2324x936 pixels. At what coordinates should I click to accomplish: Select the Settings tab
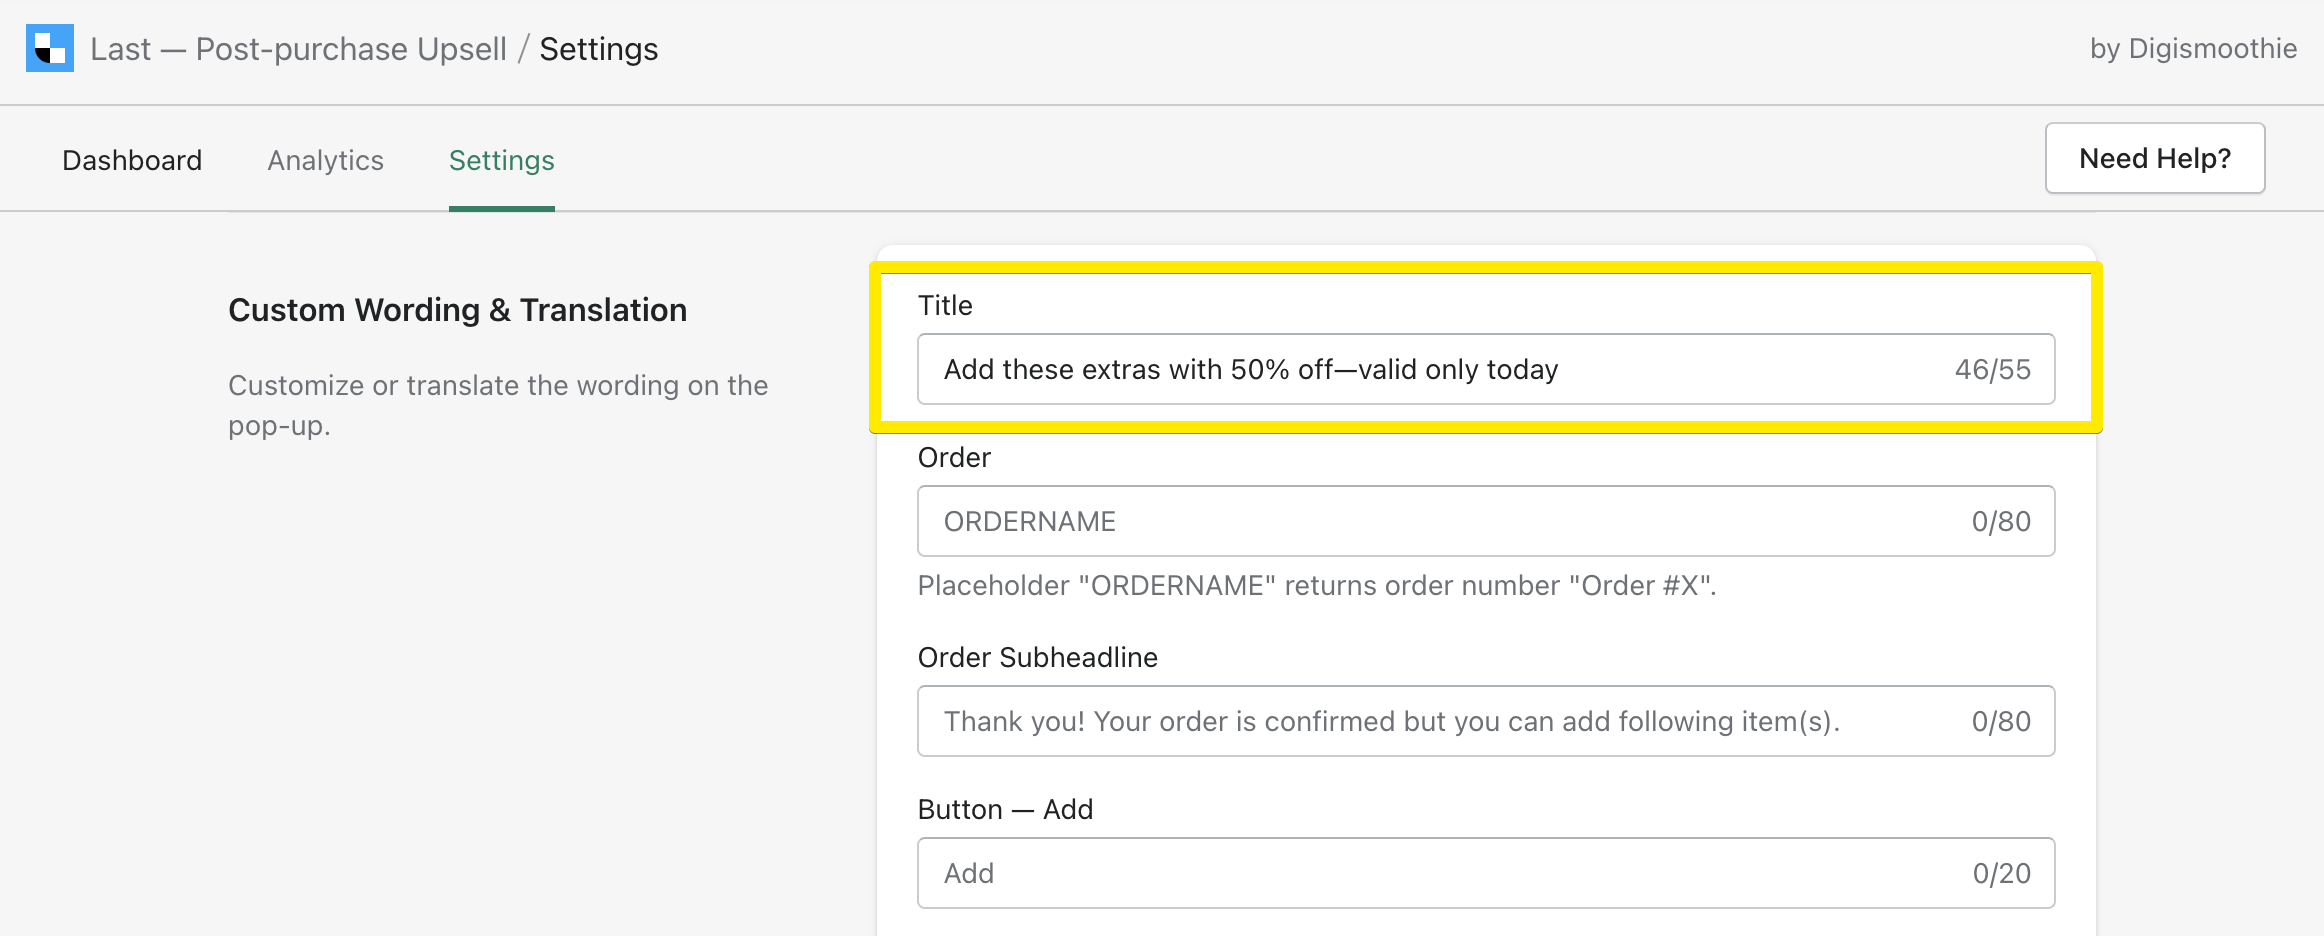501,160
